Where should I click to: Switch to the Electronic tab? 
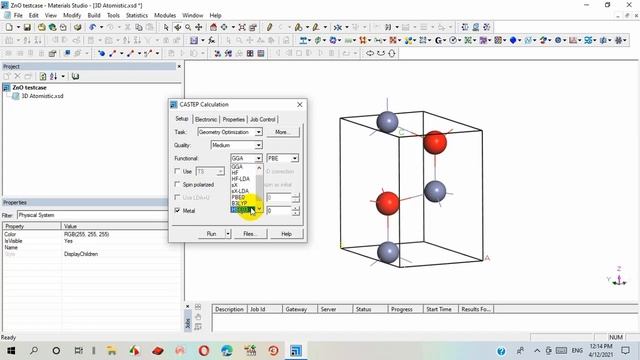[206, 120]
